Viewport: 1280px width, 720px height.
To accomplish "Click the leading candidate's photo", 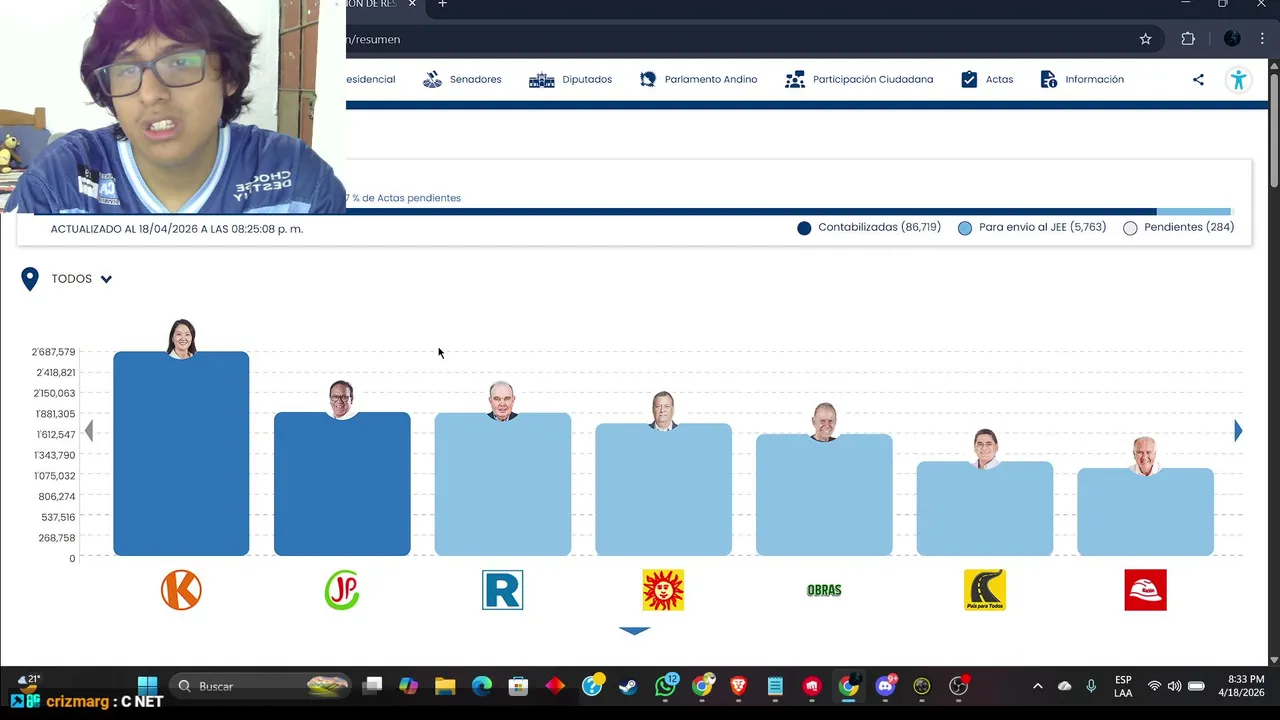I will point(181,339).
